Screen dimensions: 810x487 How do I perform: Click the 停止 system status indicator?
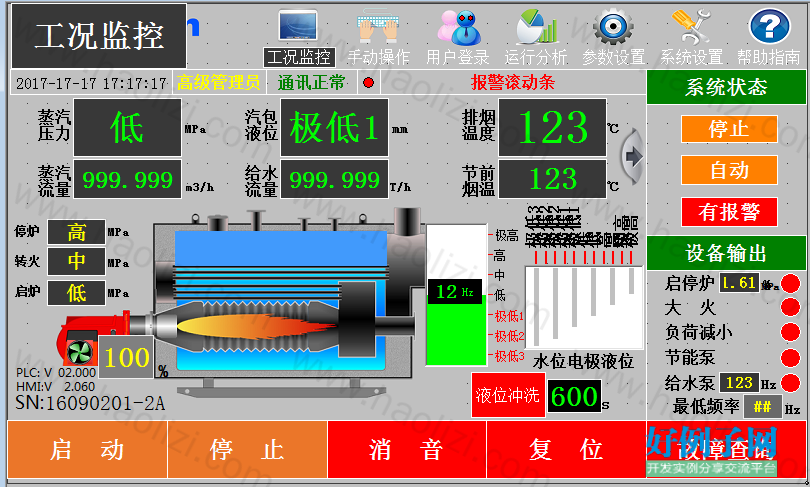[729, 129]
